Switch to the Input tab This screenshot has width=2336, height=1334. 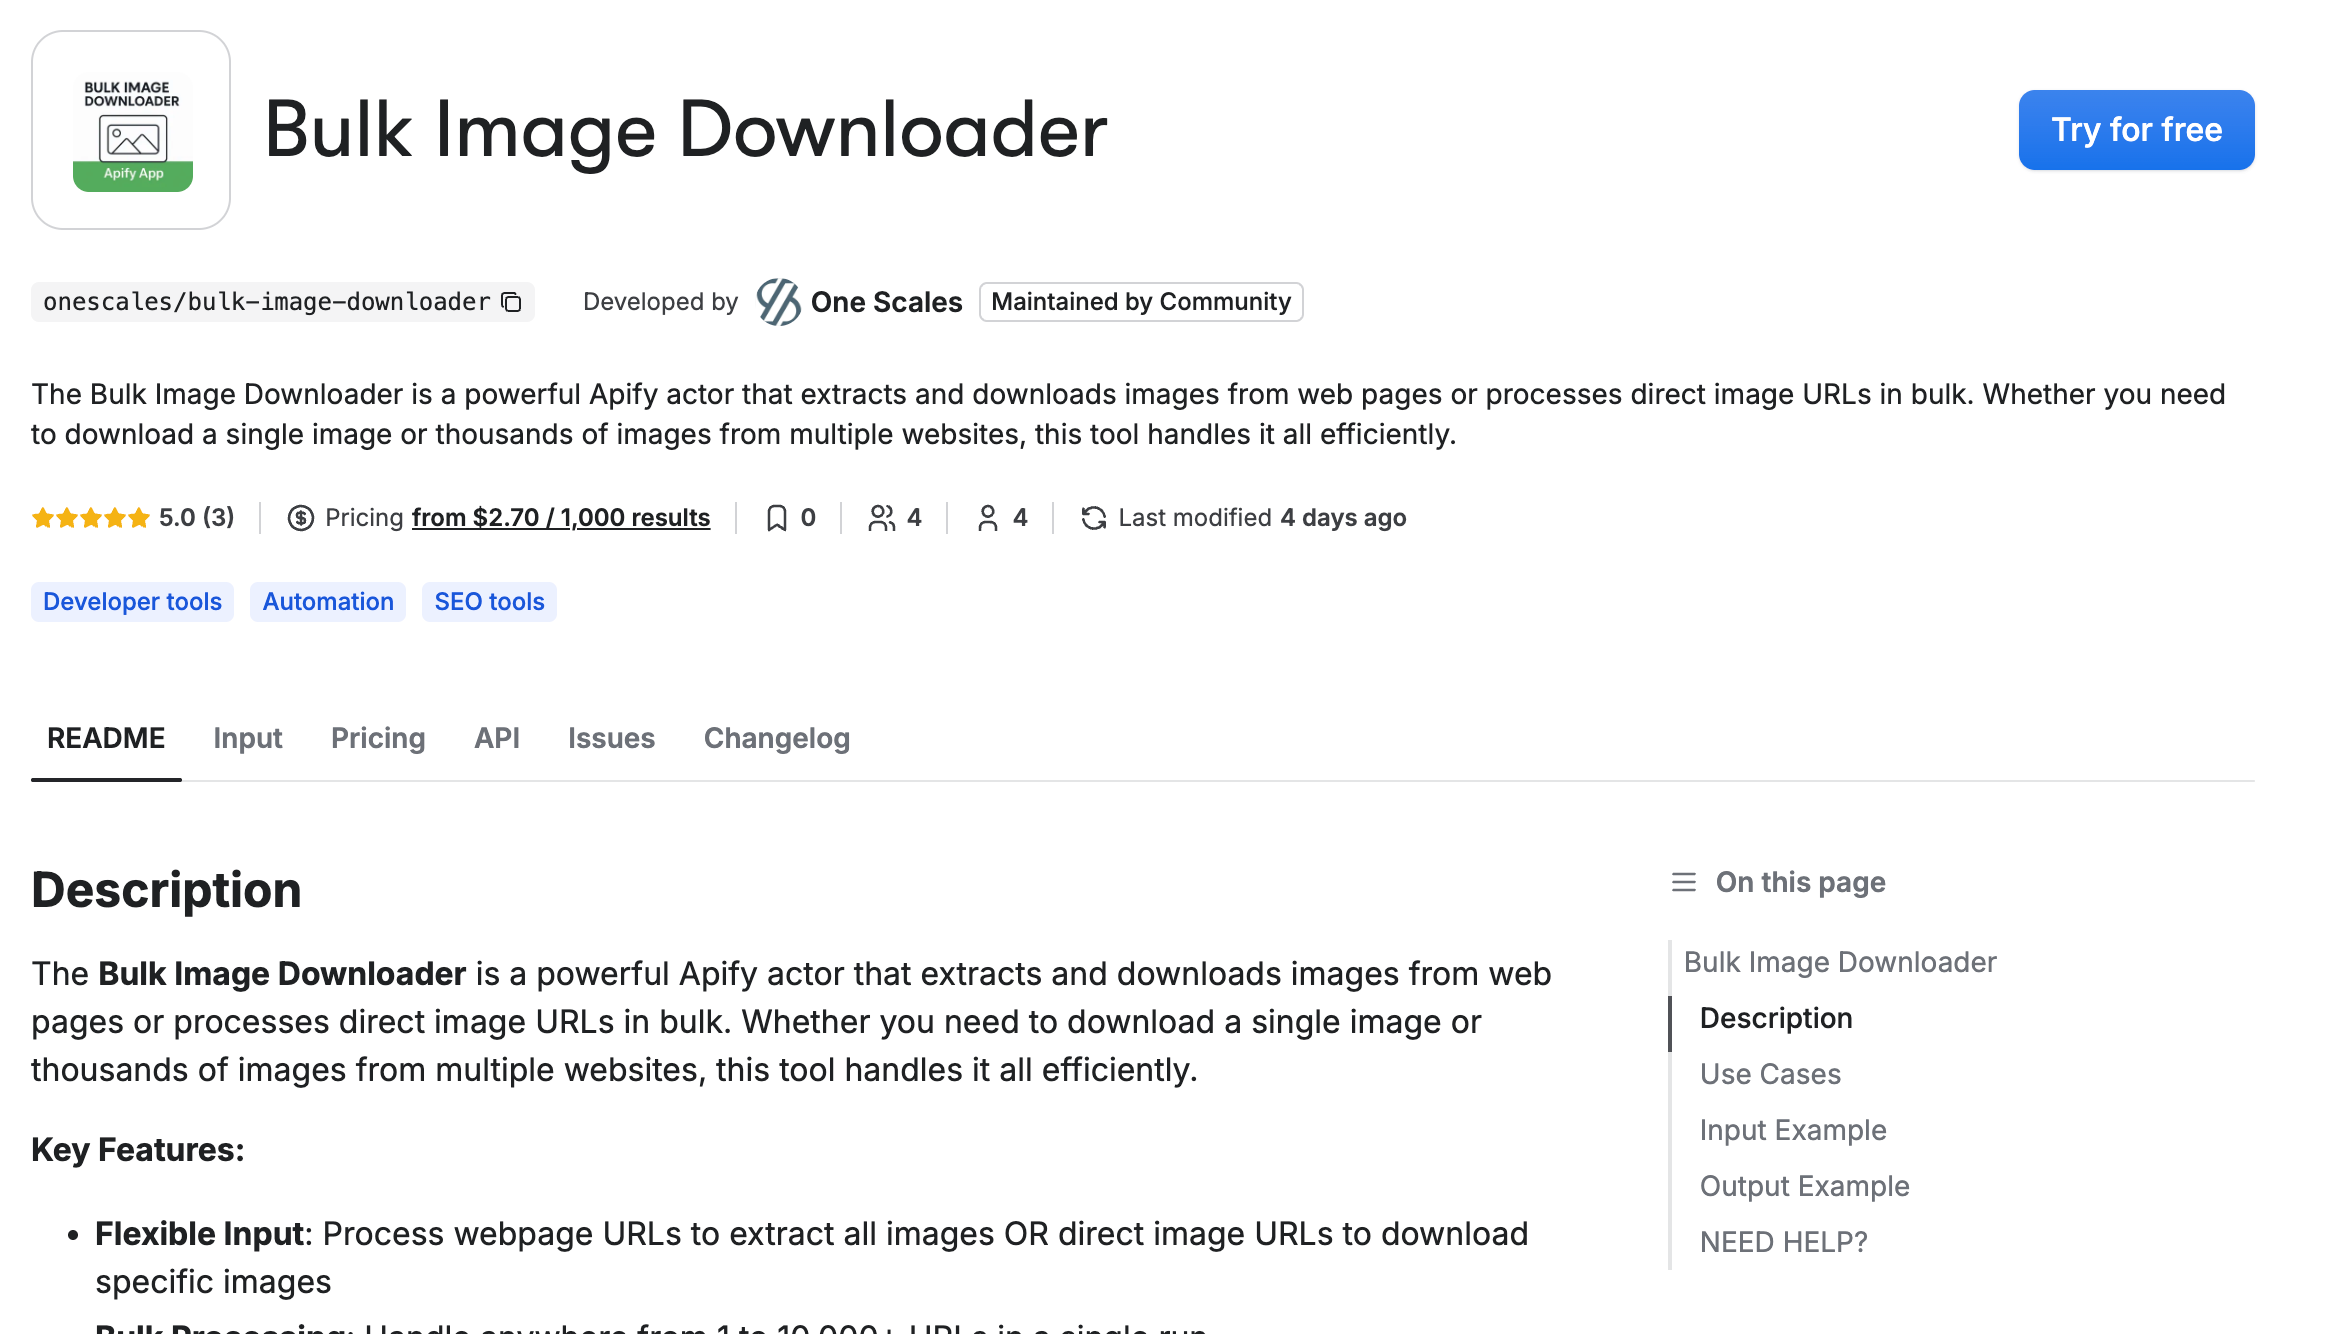247,738
